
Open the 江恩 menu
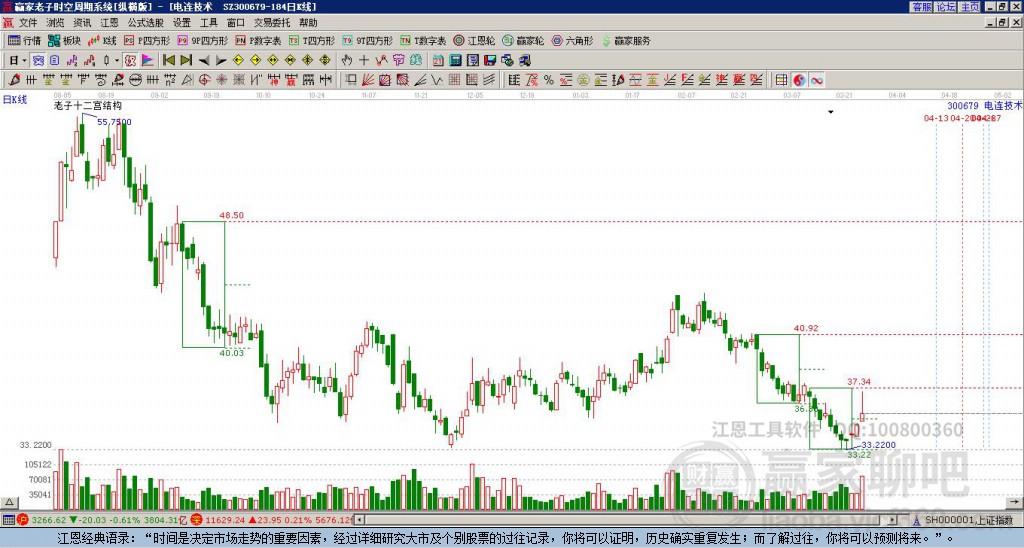coord(109,23)
